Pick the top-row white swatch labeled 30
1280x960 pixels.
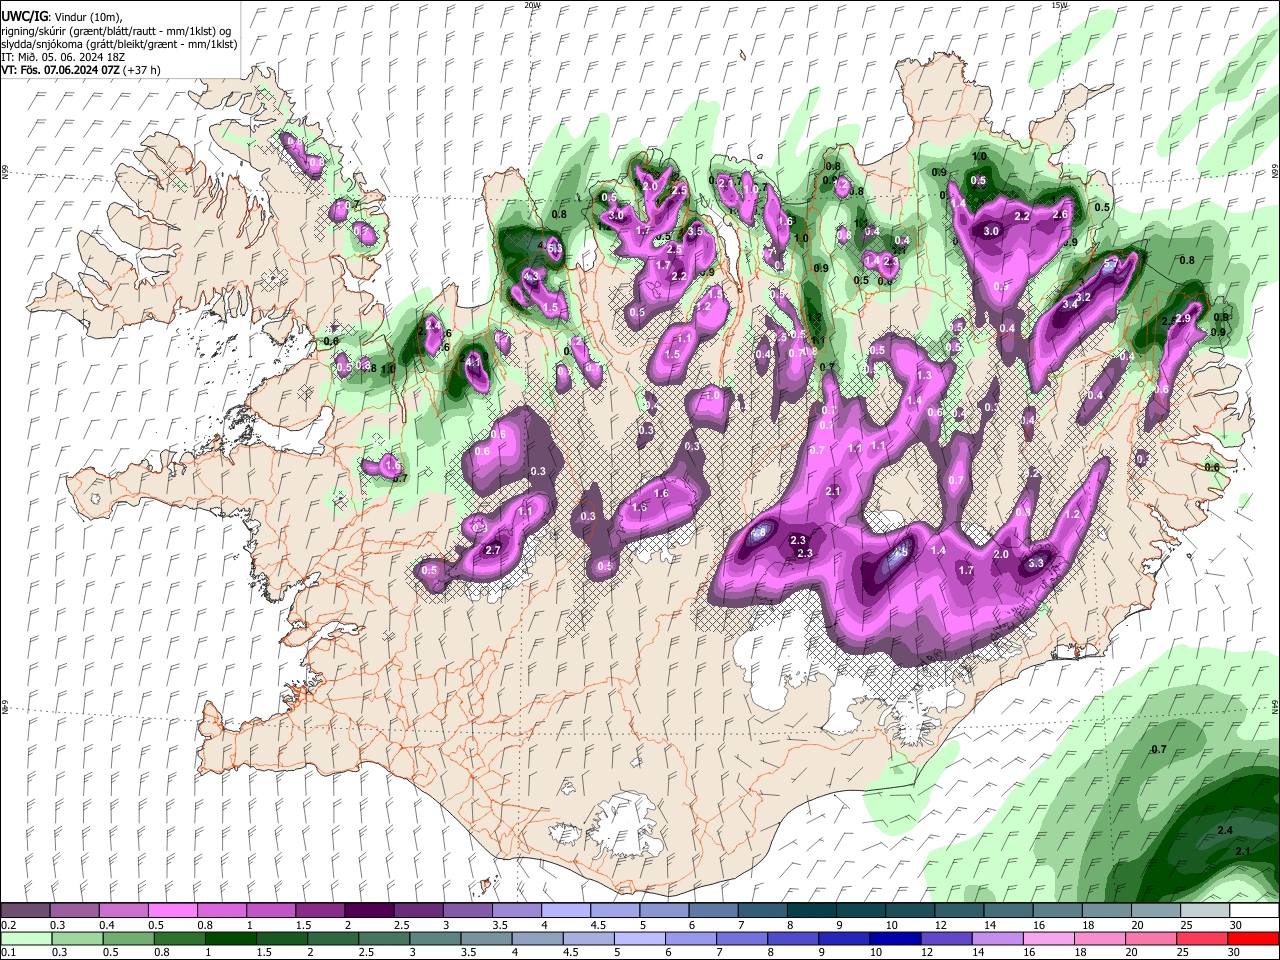(x=1254, y=911)
